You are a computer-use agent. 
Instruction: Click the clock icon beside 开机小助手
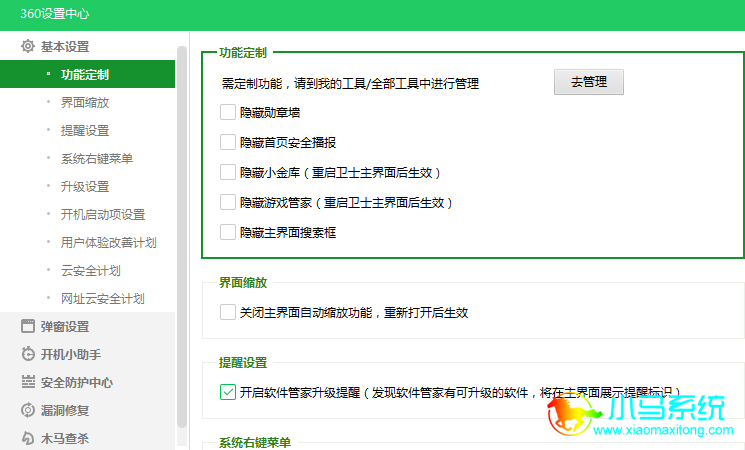28,354
